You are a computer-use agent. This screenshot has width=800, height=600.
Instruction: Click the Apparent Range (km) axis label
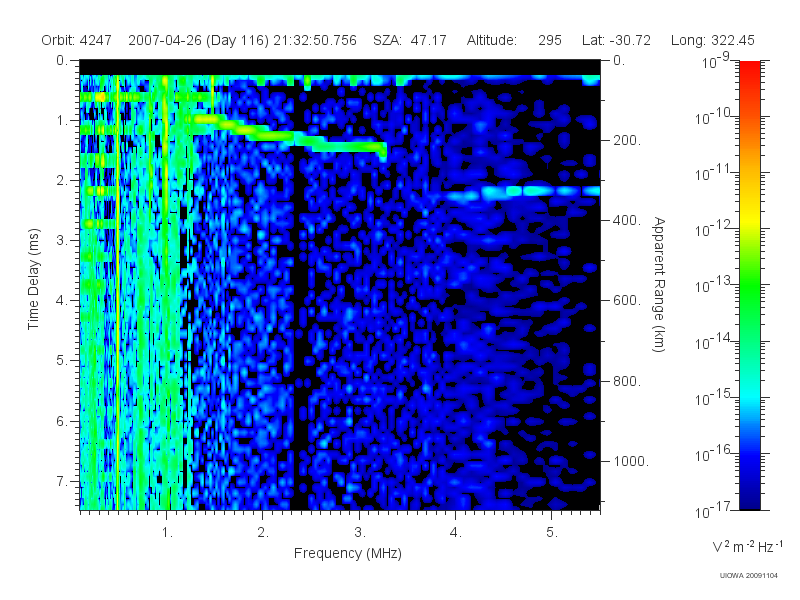point(659,284)
